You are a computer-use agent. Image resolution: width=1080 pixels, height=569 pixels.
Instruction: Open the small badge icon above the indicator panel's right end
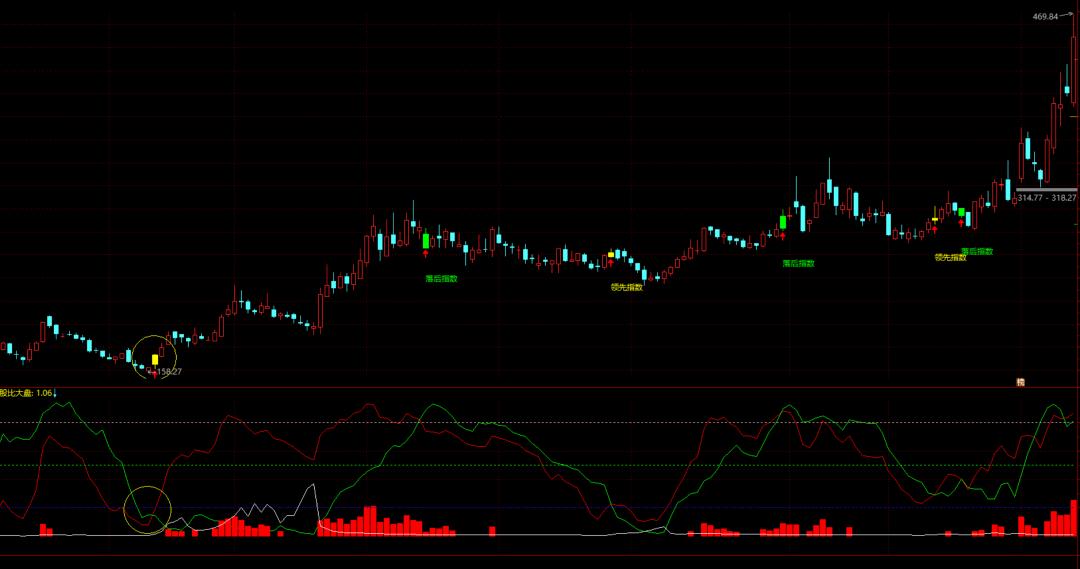point(1020,382)
